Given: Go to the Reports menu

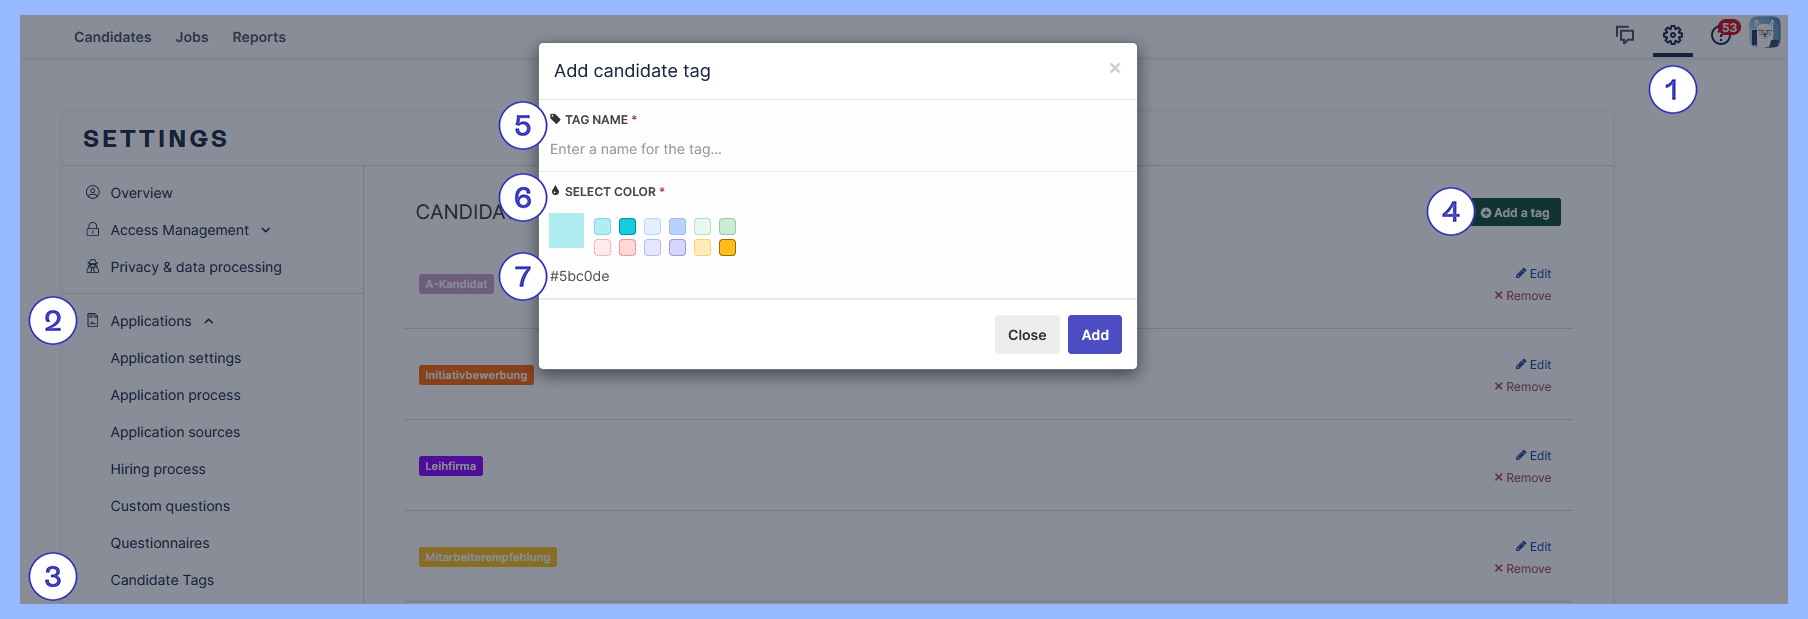Looking at the screenshot, I should click(259, 37).
